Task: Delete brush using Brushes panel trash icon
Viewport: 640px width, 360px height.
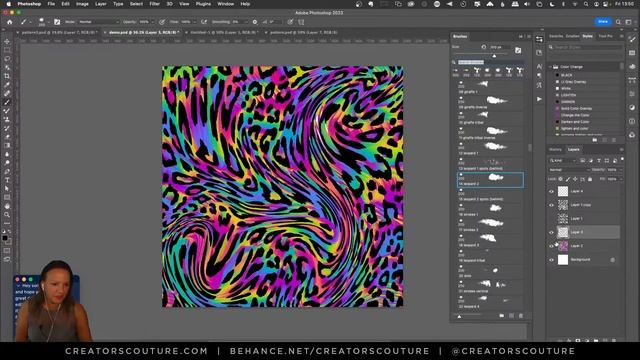Action: click(x=521, y=316)
